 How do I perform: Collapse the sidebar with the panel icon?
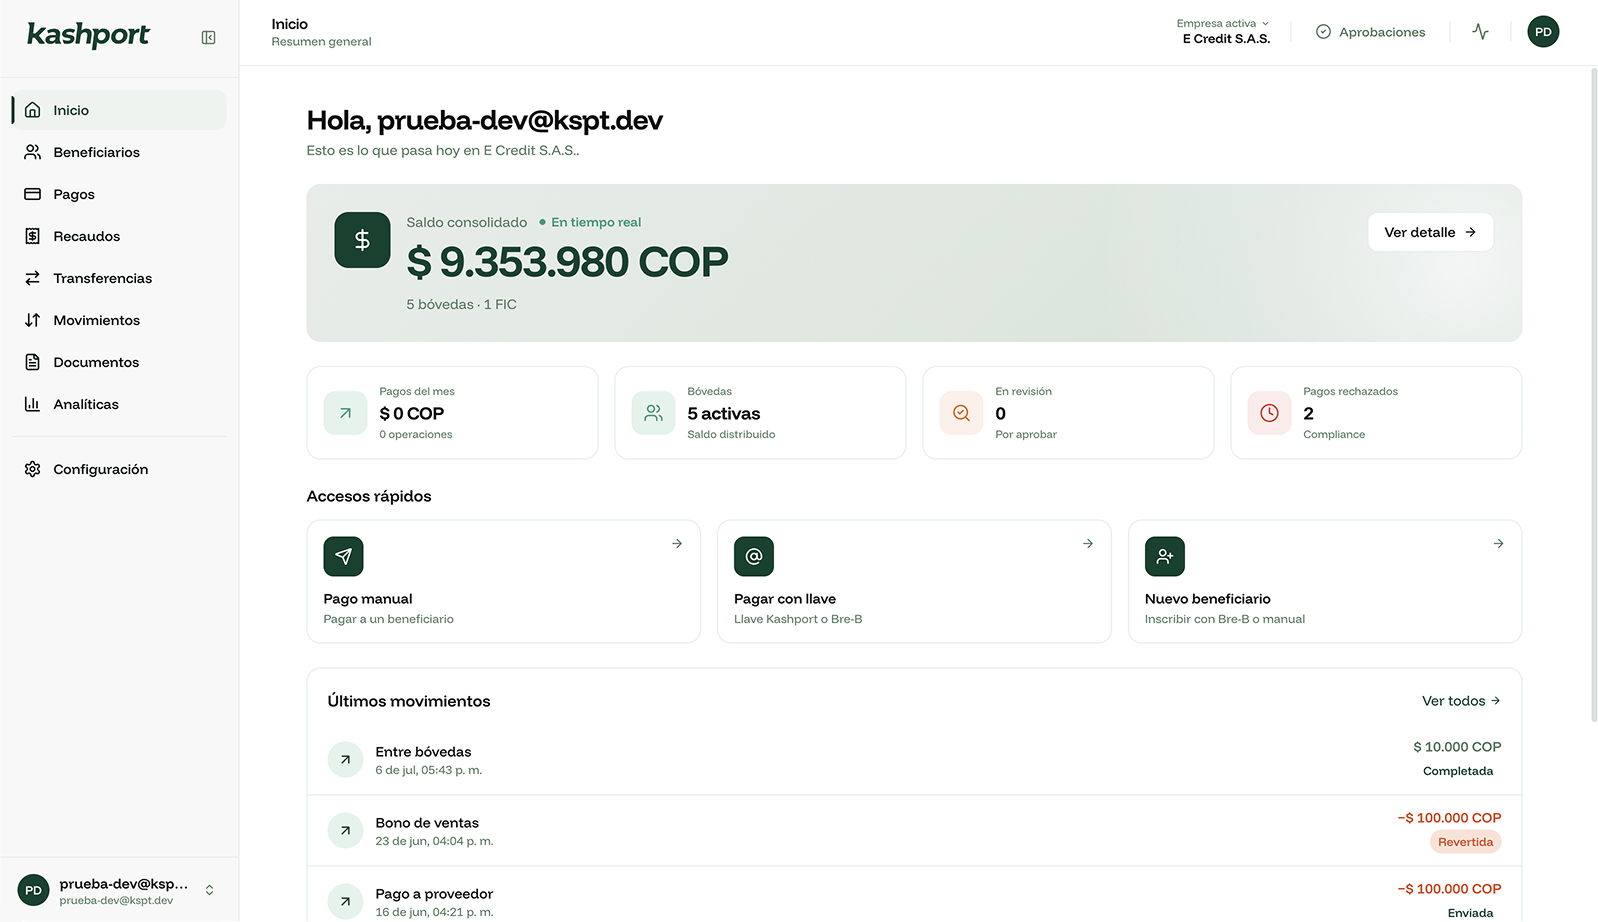pyautogui.click(x=208, y=37)
